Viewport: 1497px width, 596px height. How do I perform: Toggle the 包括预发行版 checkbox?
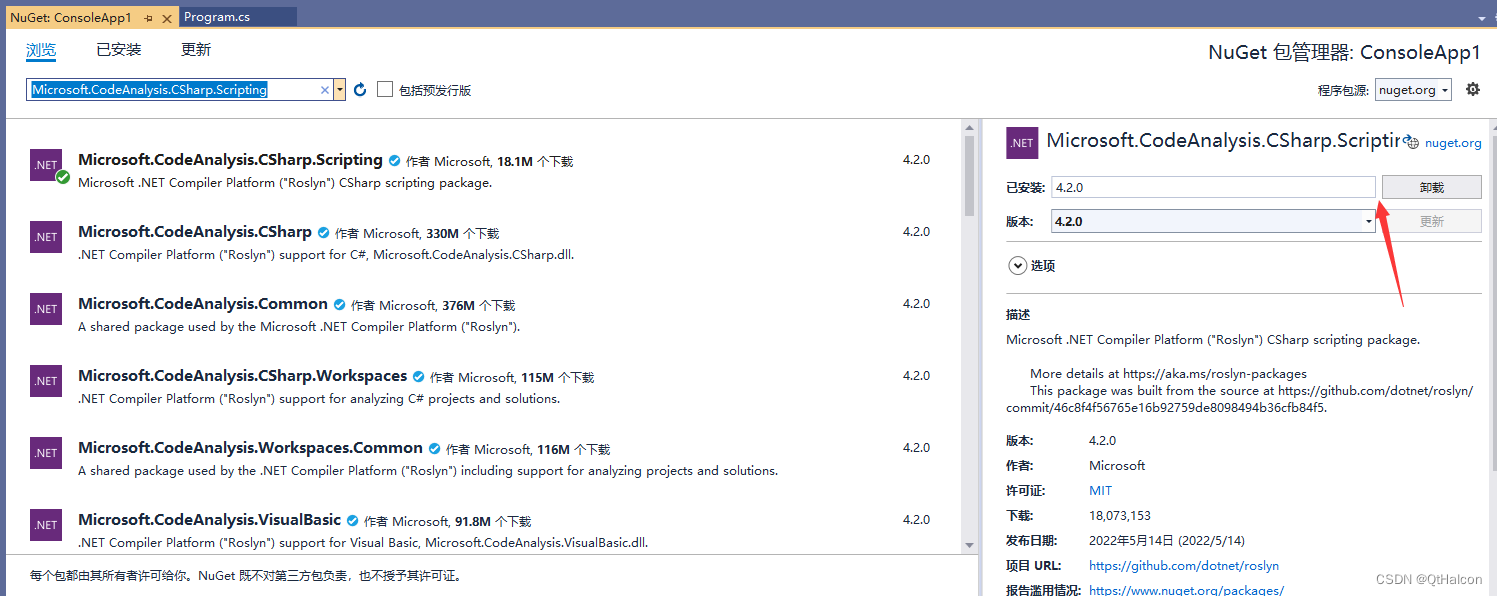(x=385, y=90)
